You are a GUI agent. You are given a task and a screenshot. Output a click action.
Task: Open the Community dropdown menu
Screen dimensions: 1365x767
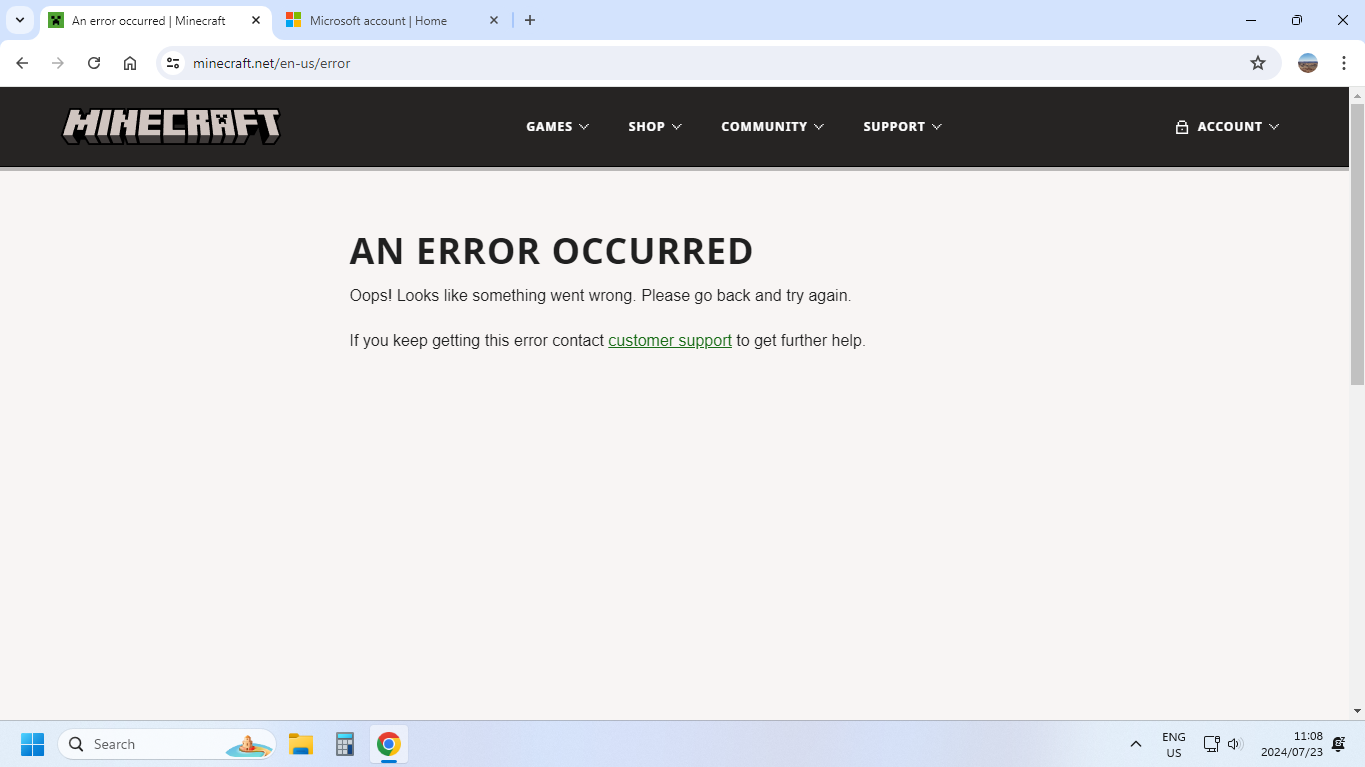click(x=772, y=127)
